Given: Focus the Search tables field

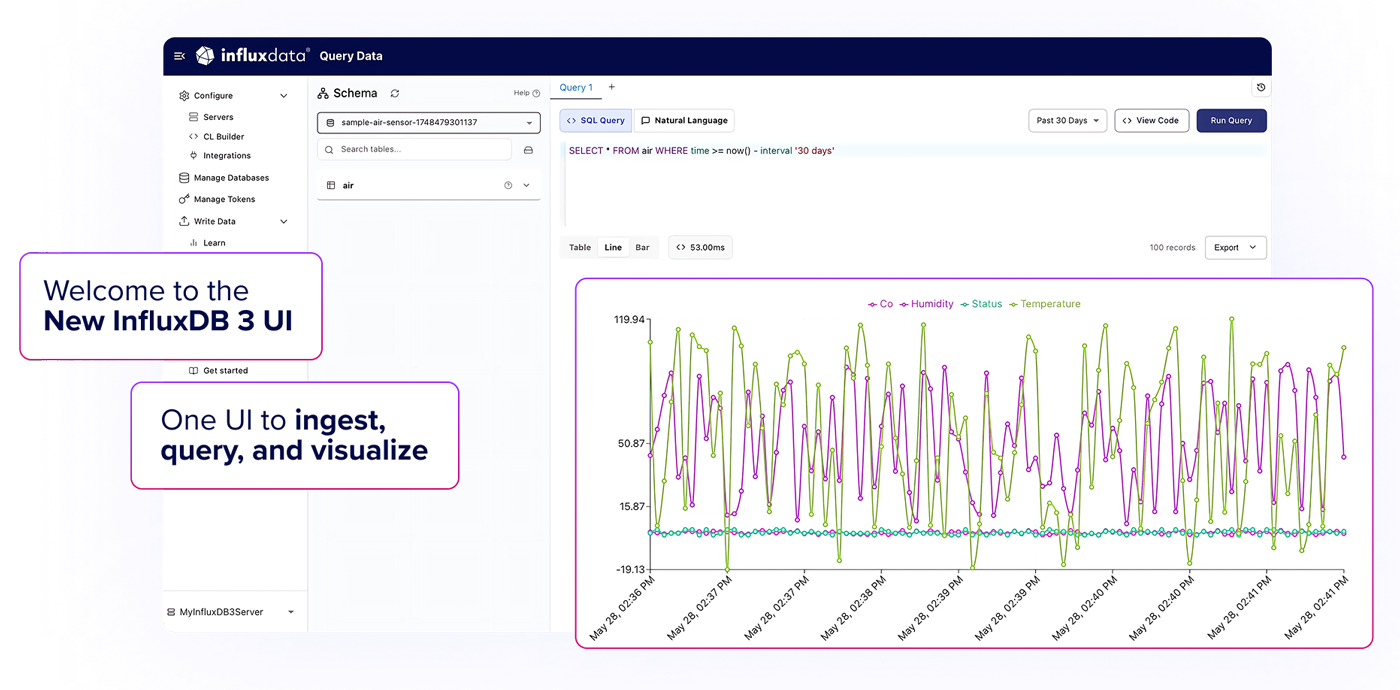Looking at the screenshot, I should tap(414, 150).
